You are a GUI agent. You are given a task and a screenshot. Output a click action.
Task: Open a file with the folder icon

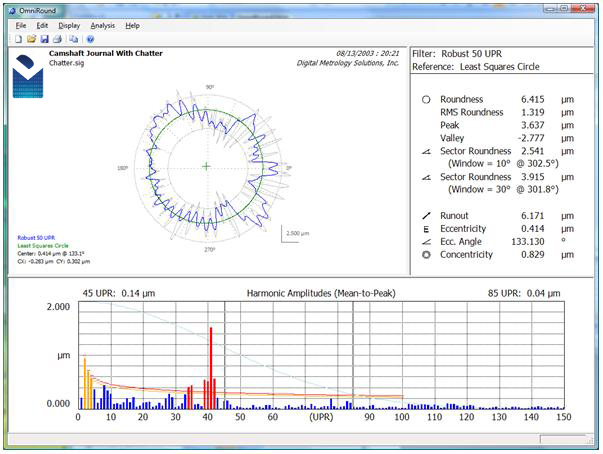pos(32,39)
